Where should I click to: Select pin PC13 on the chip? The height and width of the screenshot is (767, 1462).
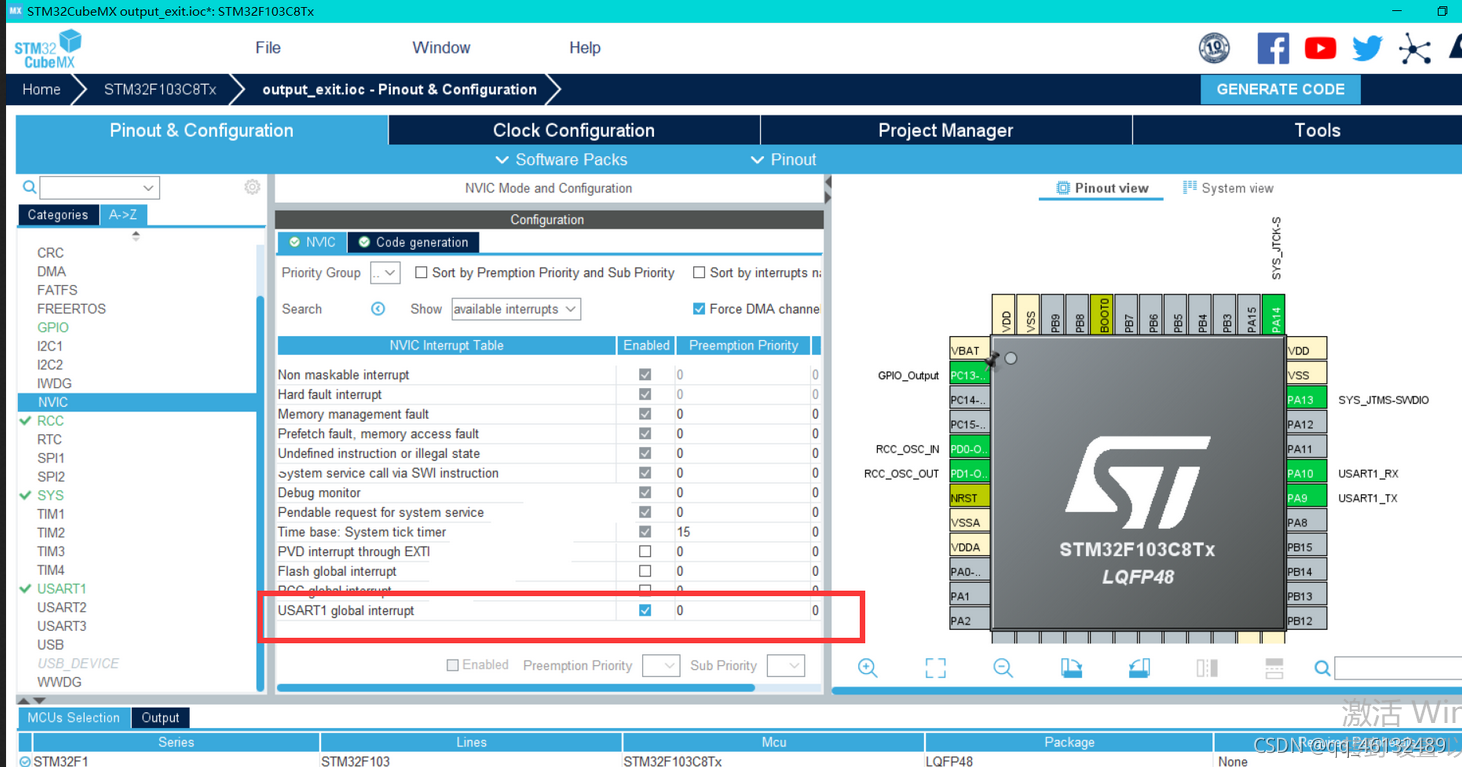(x=969, y=375)
